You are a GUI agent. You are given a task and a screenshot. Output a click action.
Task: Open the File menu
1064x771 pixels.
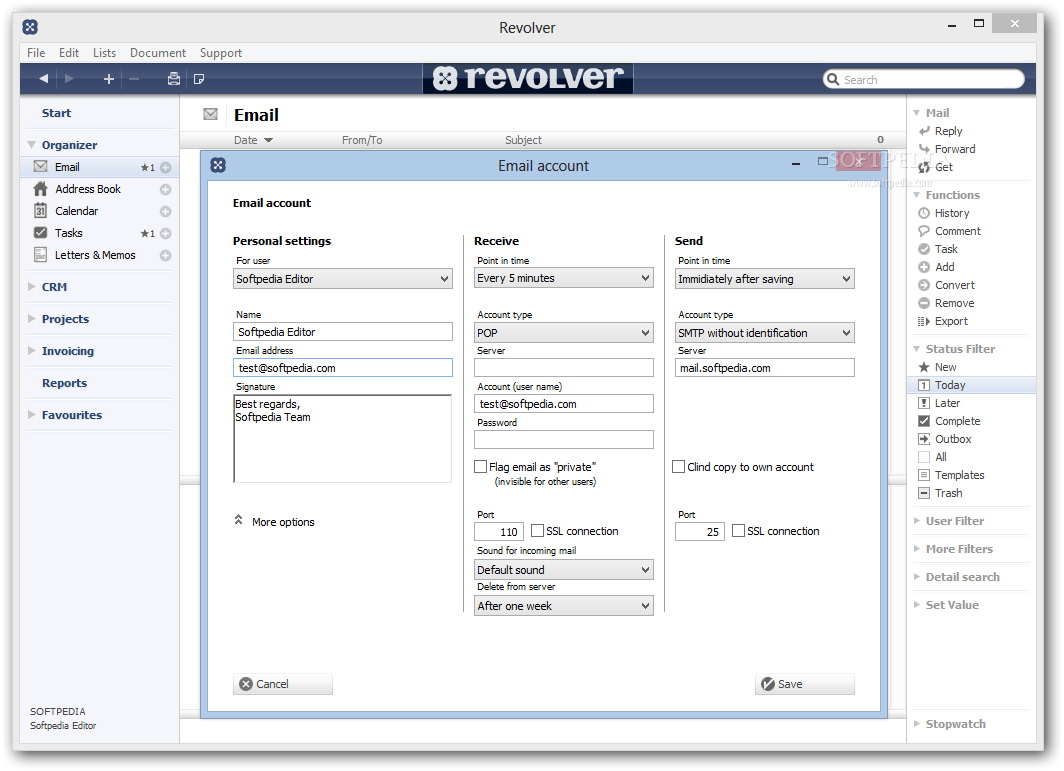tap(36, 53)
